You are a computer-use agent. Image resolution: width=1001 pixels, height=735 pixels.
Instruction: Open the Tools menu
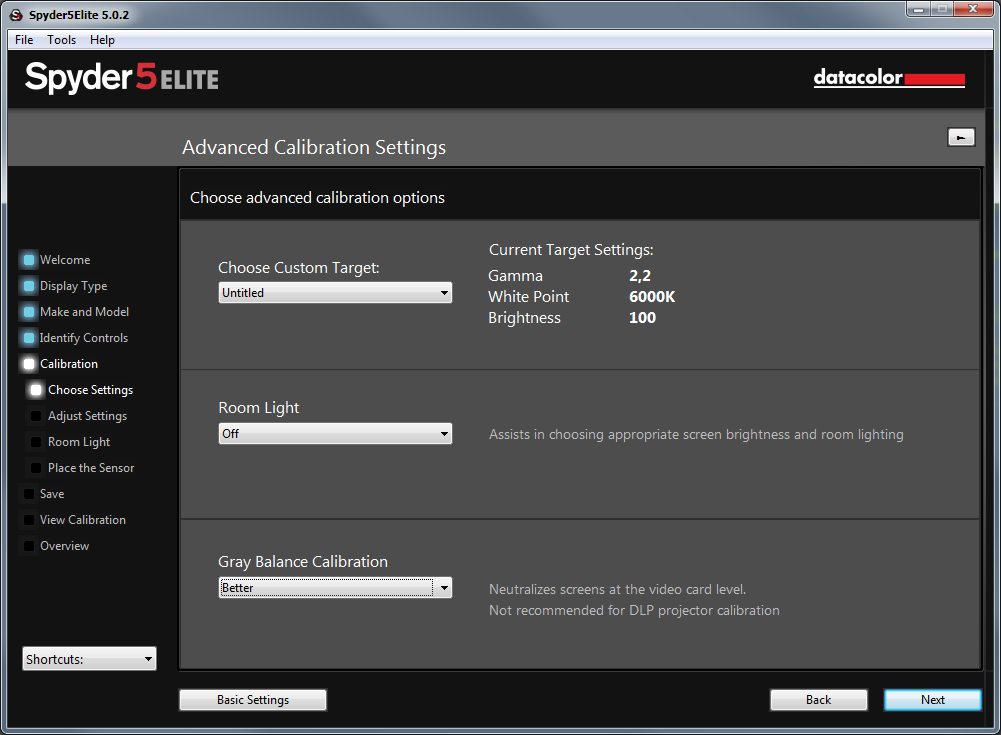[x=61, y=40]
